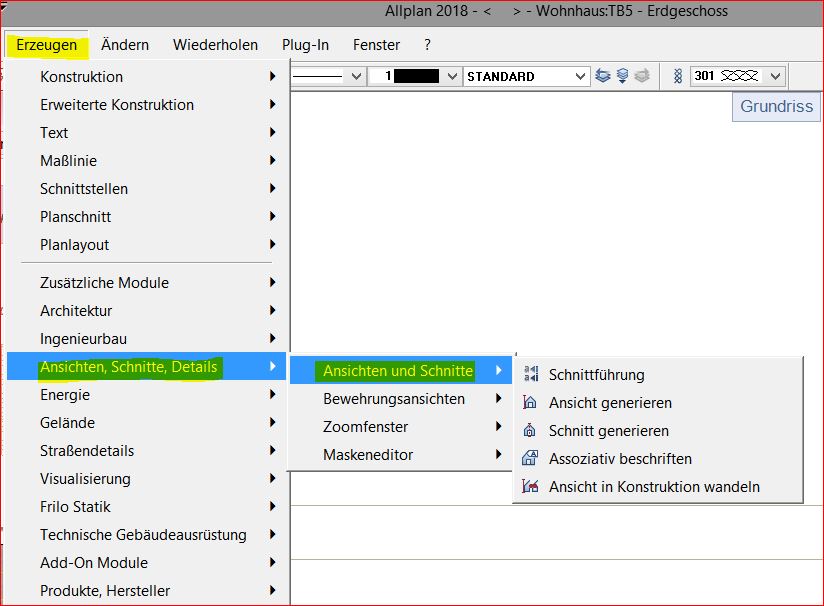Screen dimensions: 824x606
Task: Open the Ändern menu
Action: pyautogui.click(x=125, y=45)
